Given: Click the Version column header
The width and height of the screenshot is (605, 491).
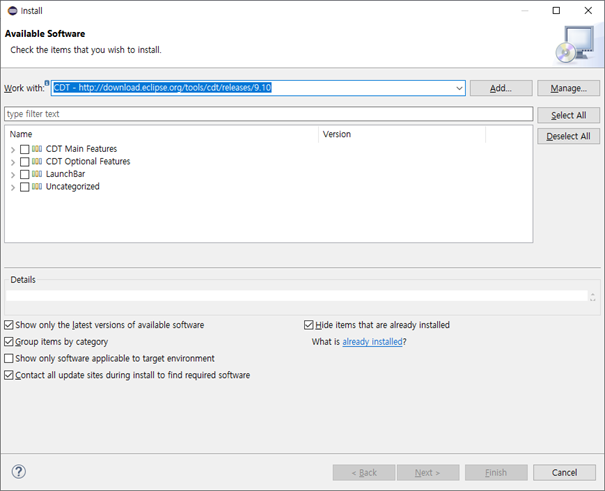Looking at the screenshot, I should (x=402, y=134).
